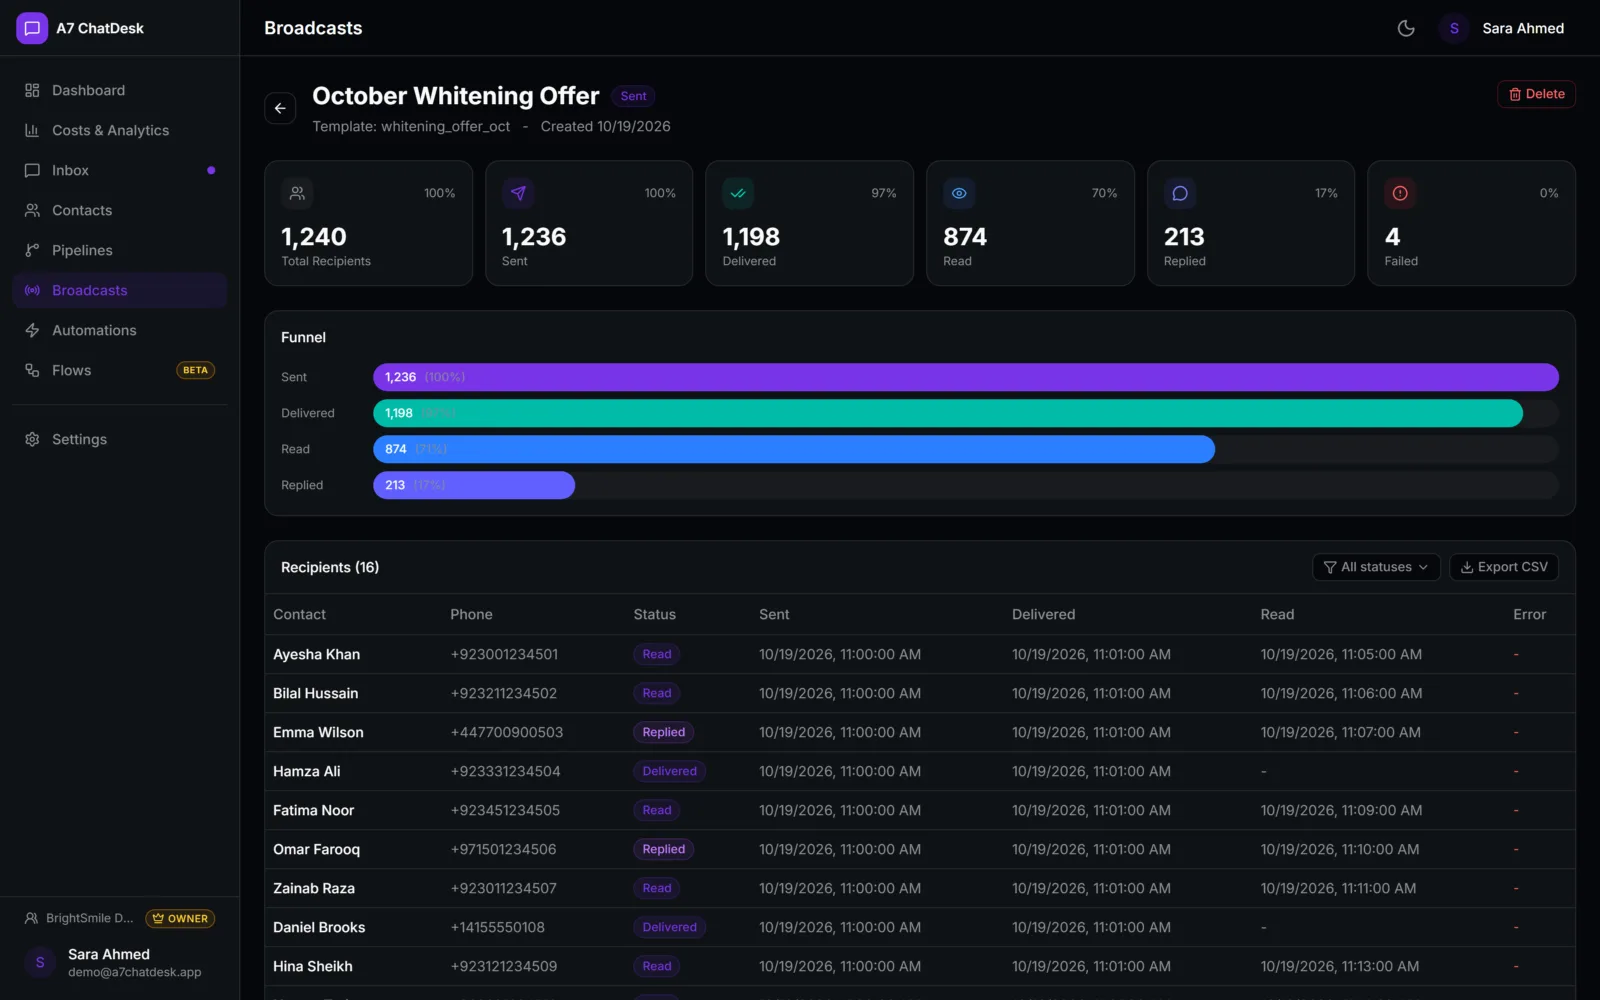This screenshot has height=1000, width=1600.
Task: Click the Sent paper plane icon
Action: click(518, 193)
